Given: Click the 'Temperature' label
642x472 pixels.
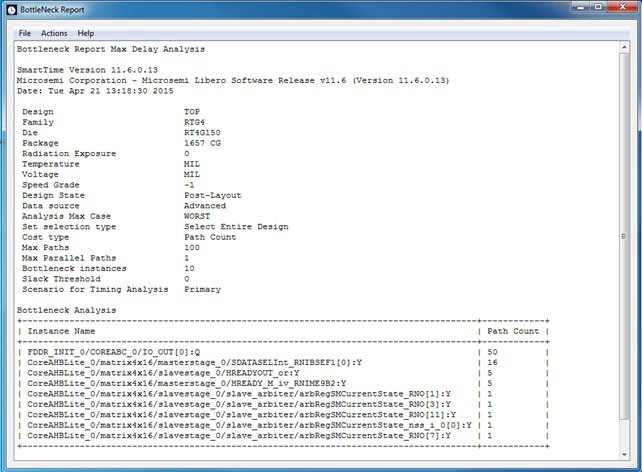Looking at the screenshot, I should coord(50,164).
